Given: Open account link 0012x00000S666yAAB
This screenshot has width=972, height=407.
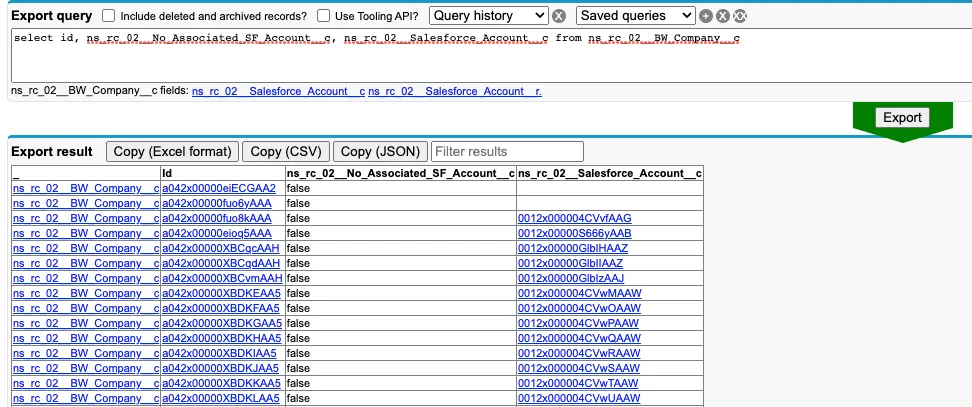Looking at the screenshot, I should tap(575, 234).
